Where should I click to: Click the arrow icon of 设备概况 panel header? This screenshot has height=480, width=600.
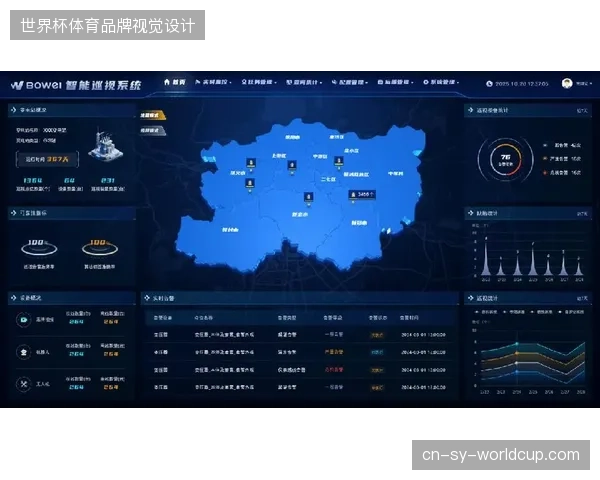[x=14, y=298]
